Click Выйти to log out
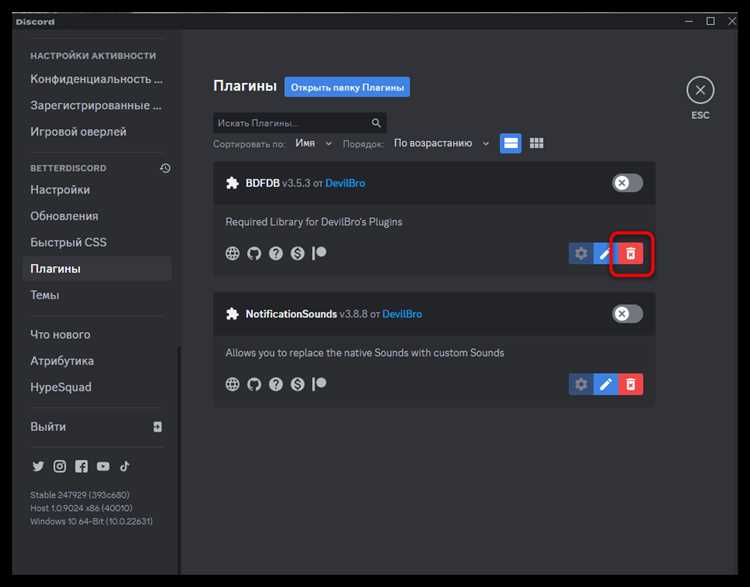The image size is (750, 587). (x=97, y=427)
